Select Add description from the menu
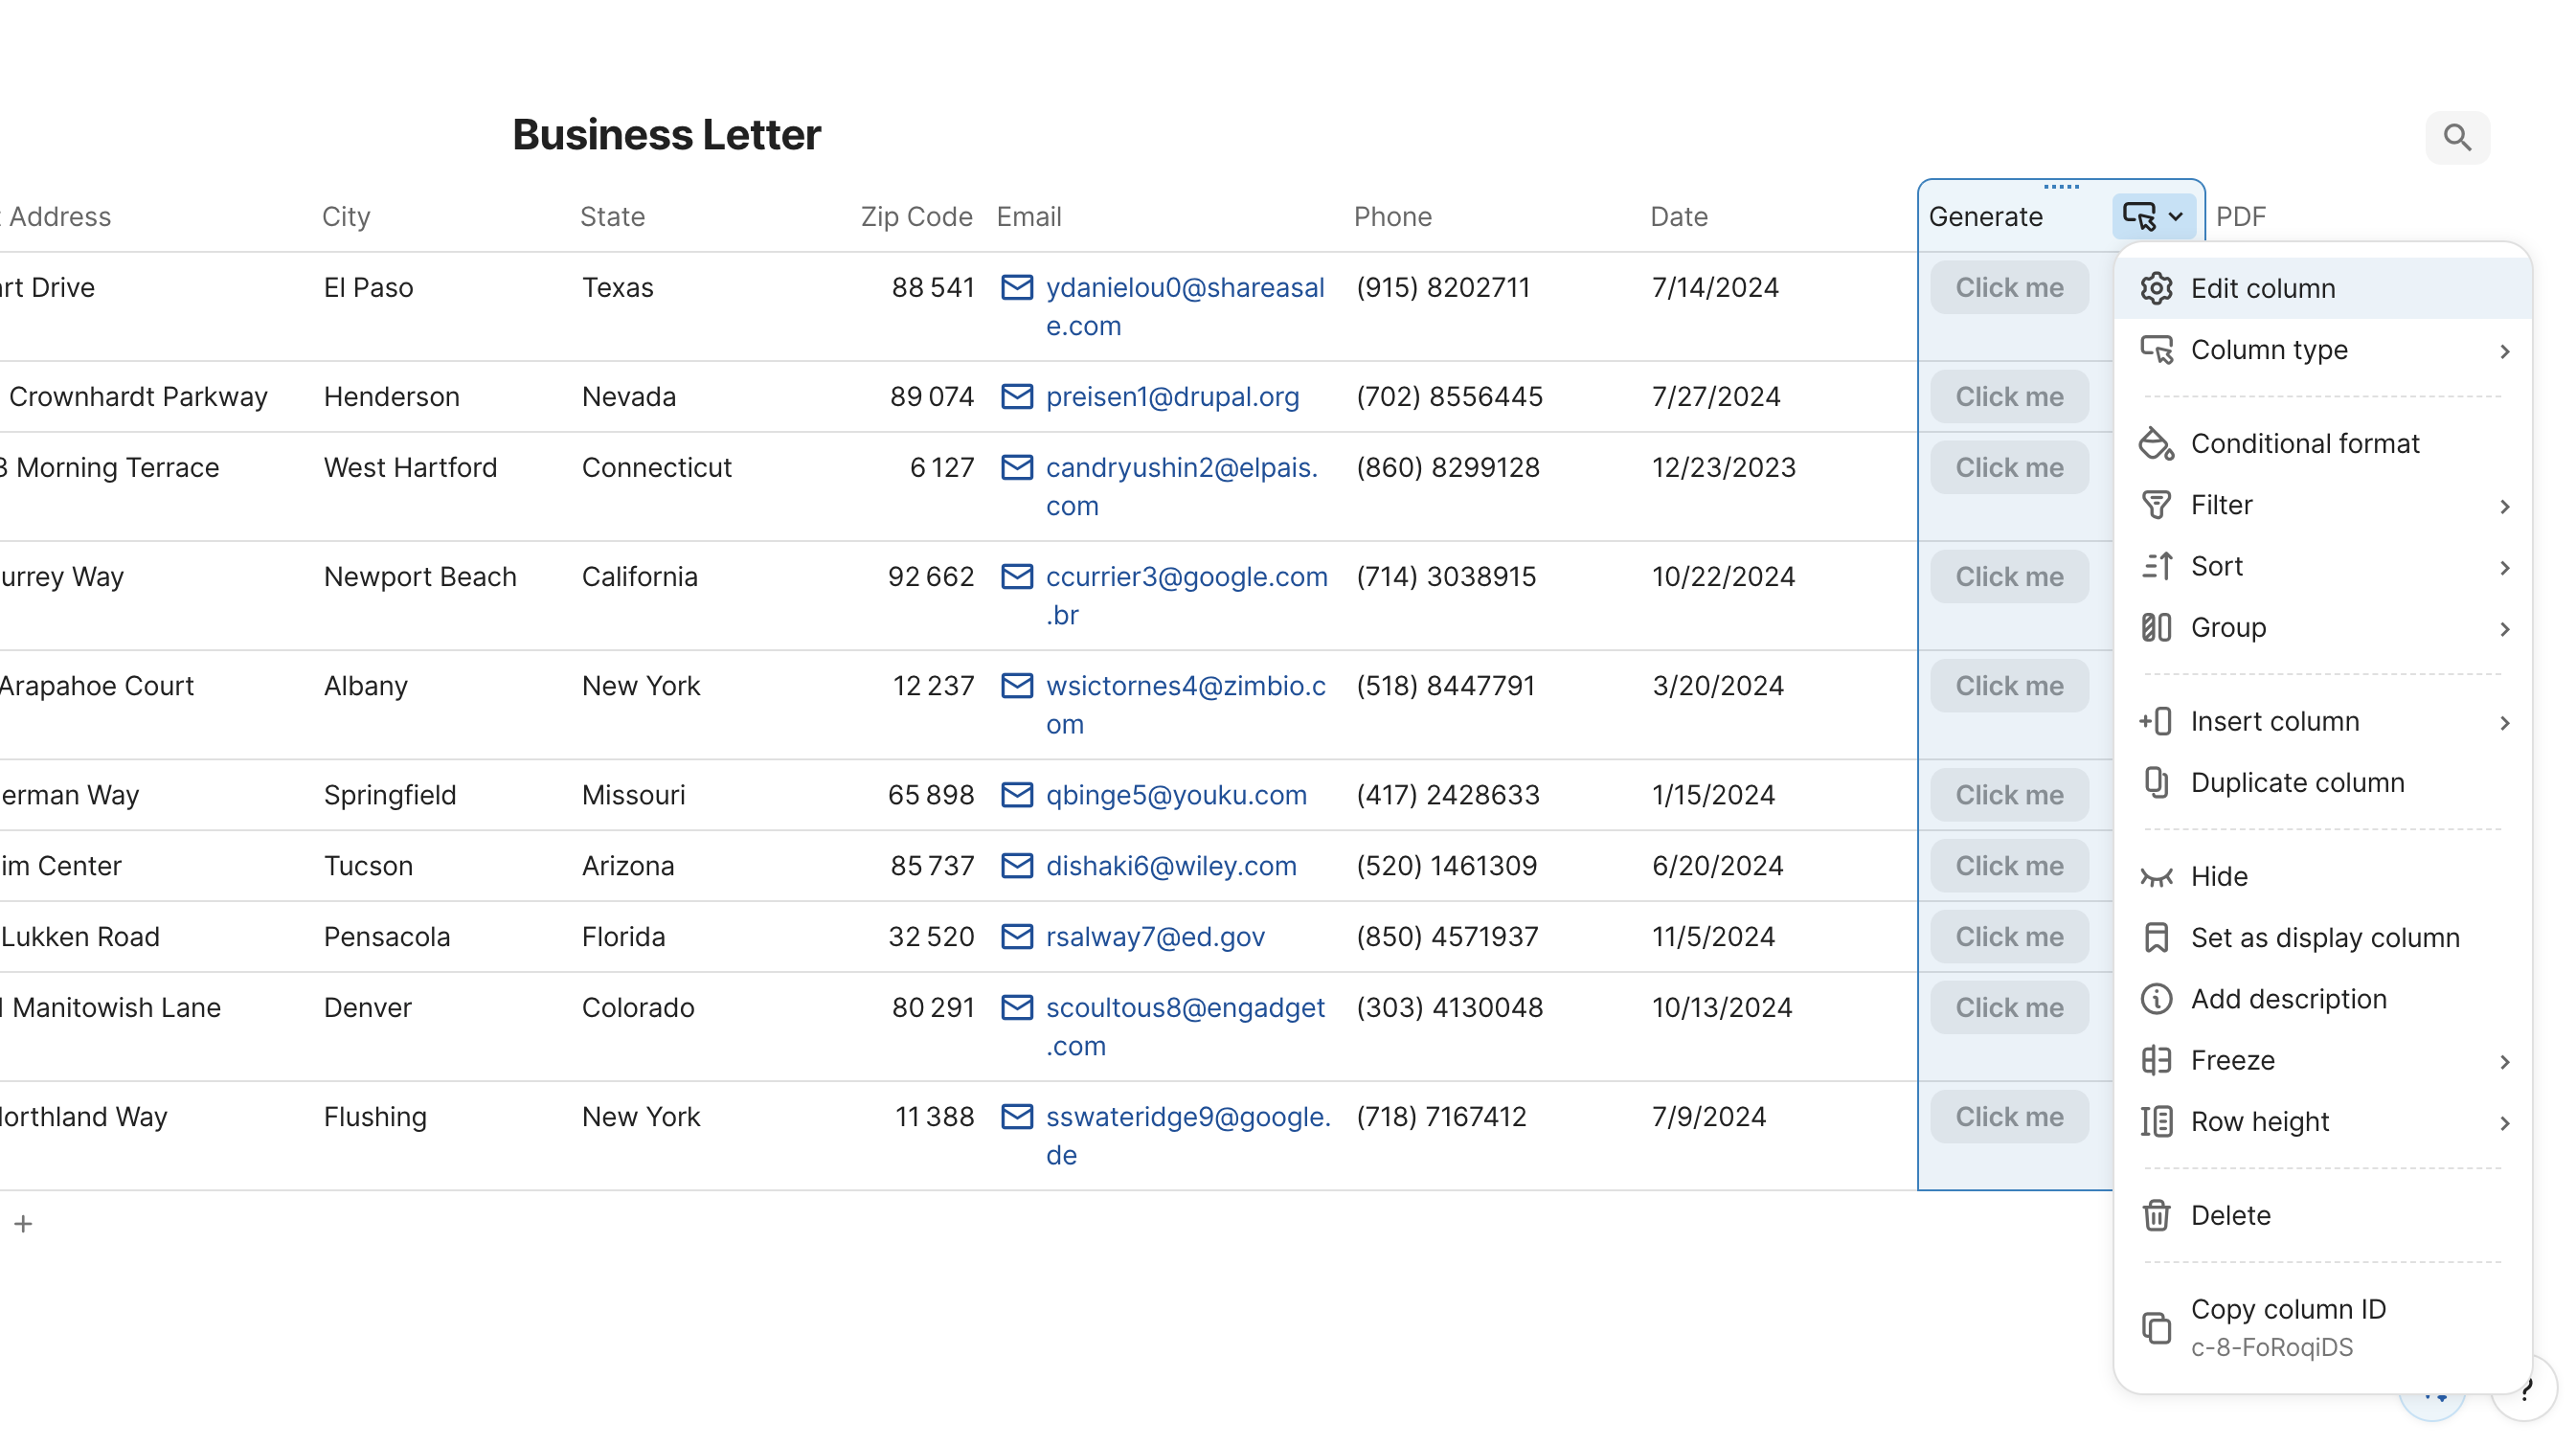Screen dimensions: 2576x1446 2289,999
